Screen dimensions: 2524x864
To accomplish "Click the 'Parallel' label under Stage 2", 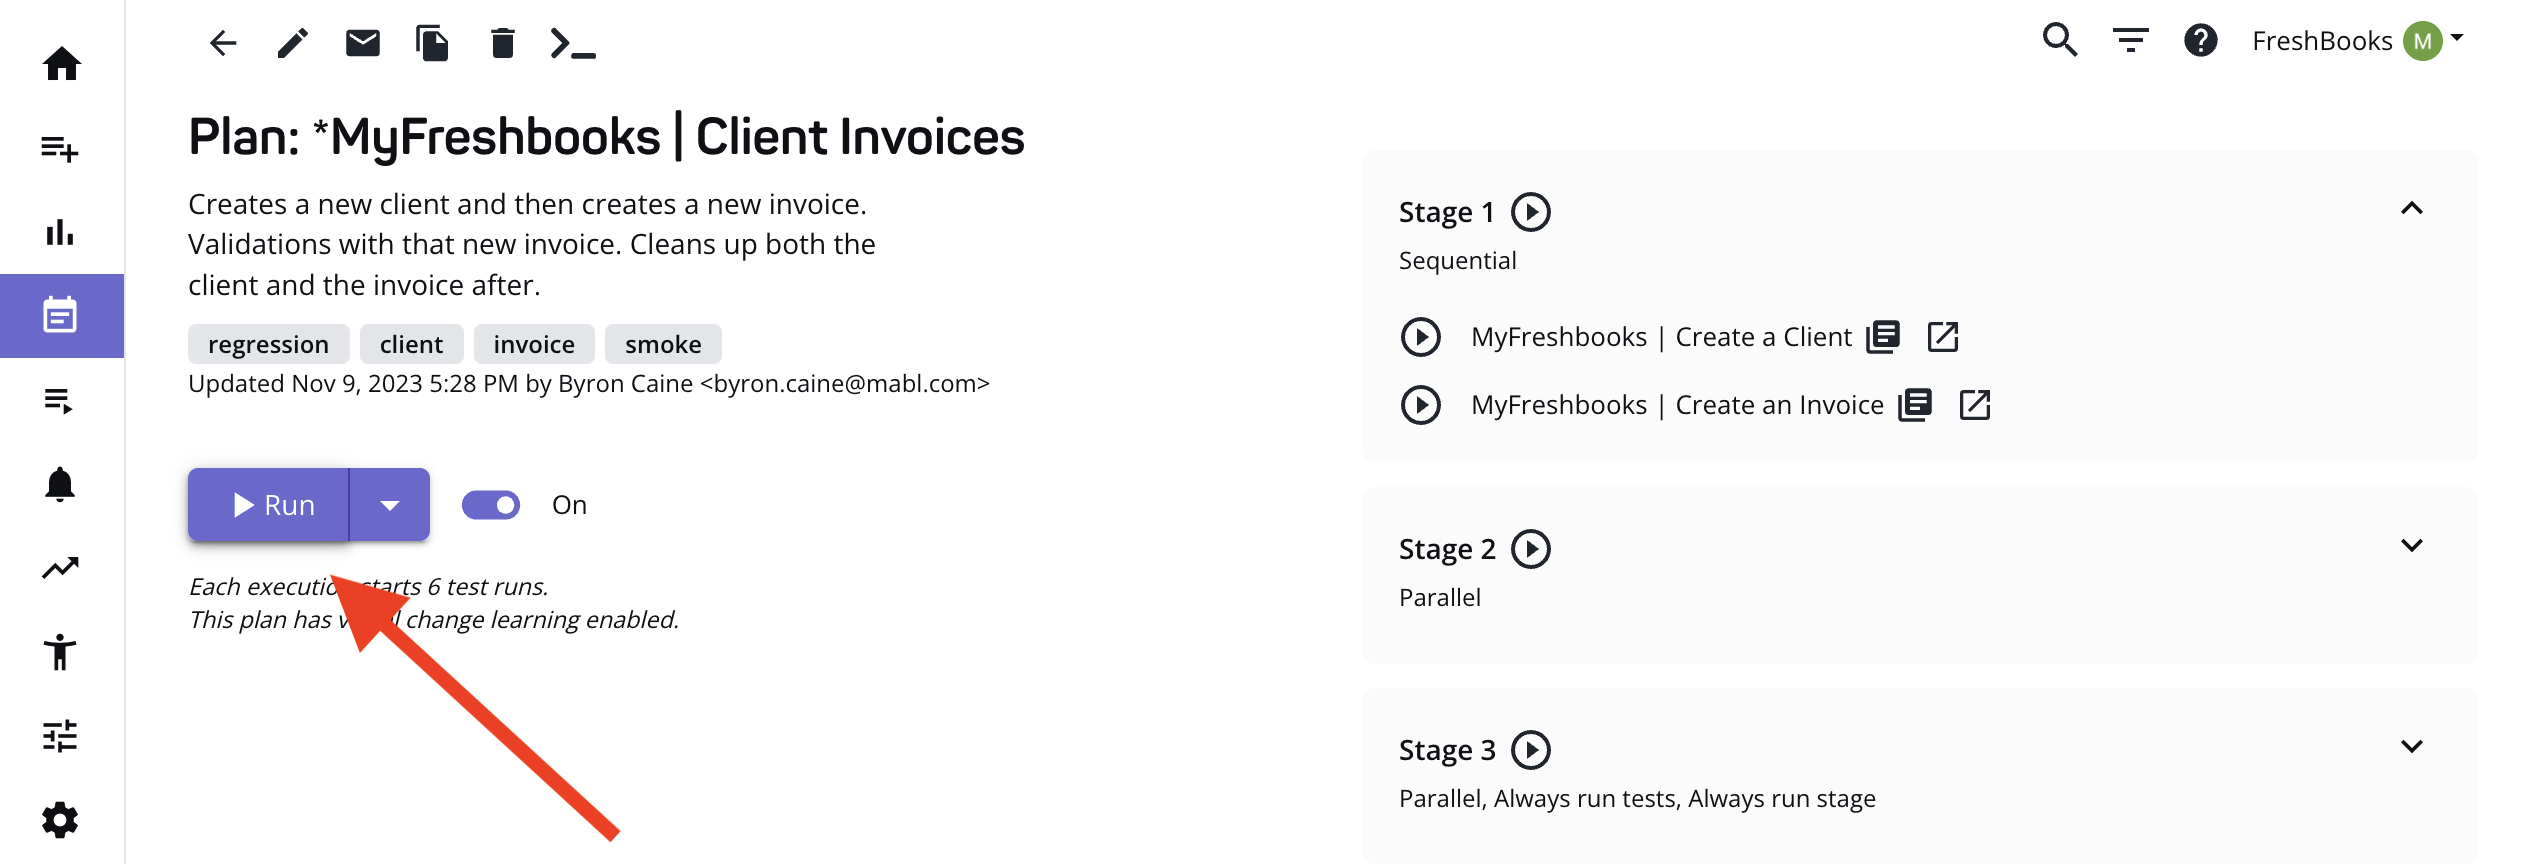I will [1439, 597].
